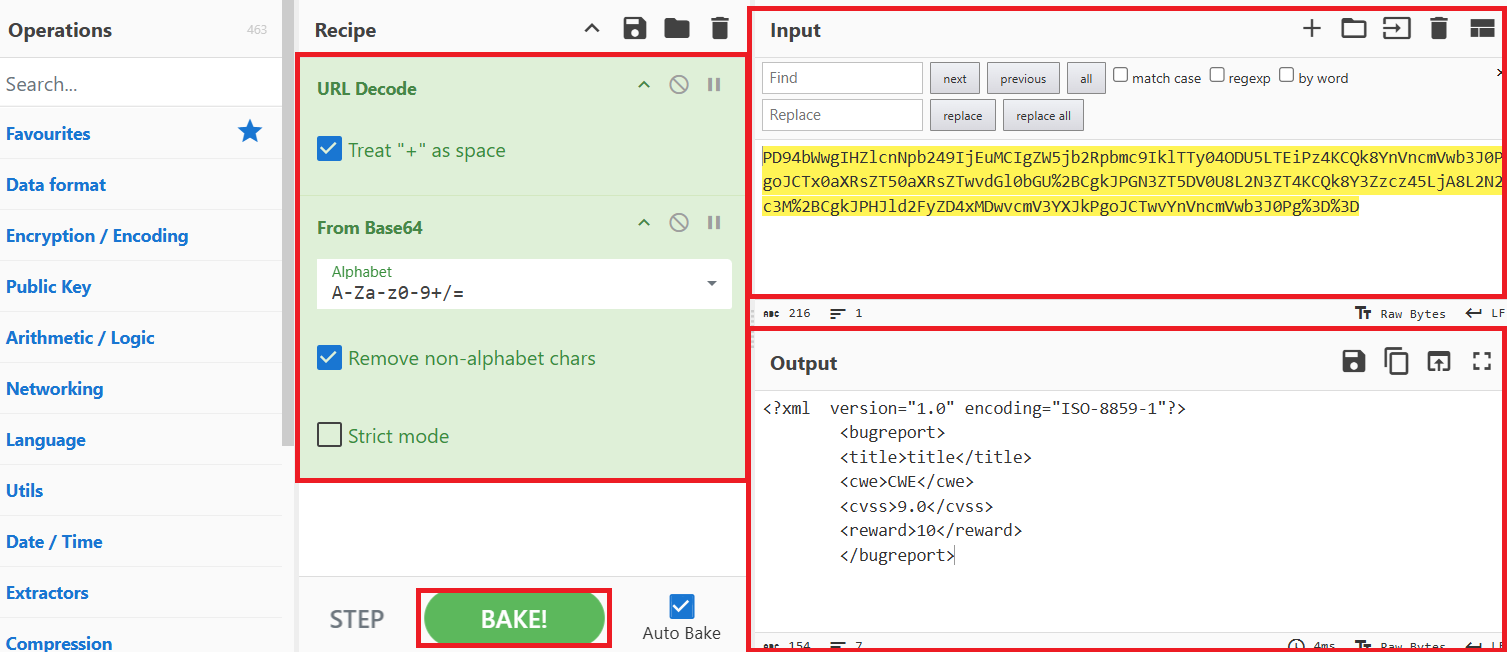Image resolution: width=1507 pixels, height=652 pixels.
Task: Enable Strict mode checkbox
Action: [329, 436]
